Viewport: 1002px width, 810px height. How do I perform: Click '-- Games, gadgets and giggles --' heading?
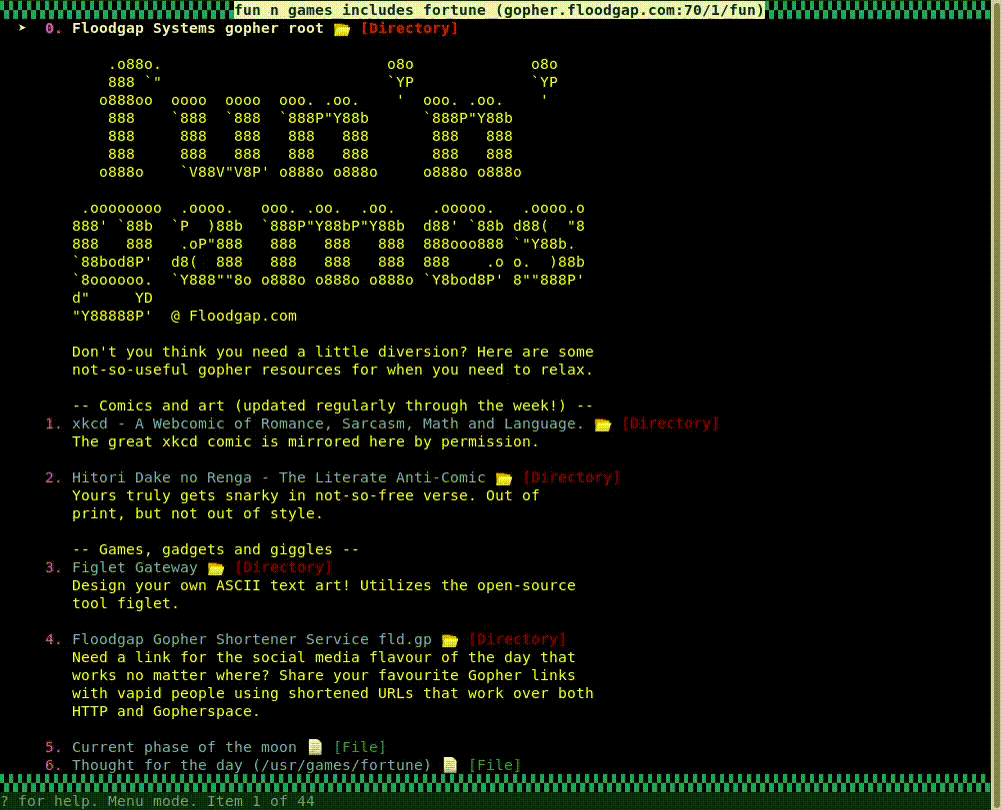coord(215,549)
